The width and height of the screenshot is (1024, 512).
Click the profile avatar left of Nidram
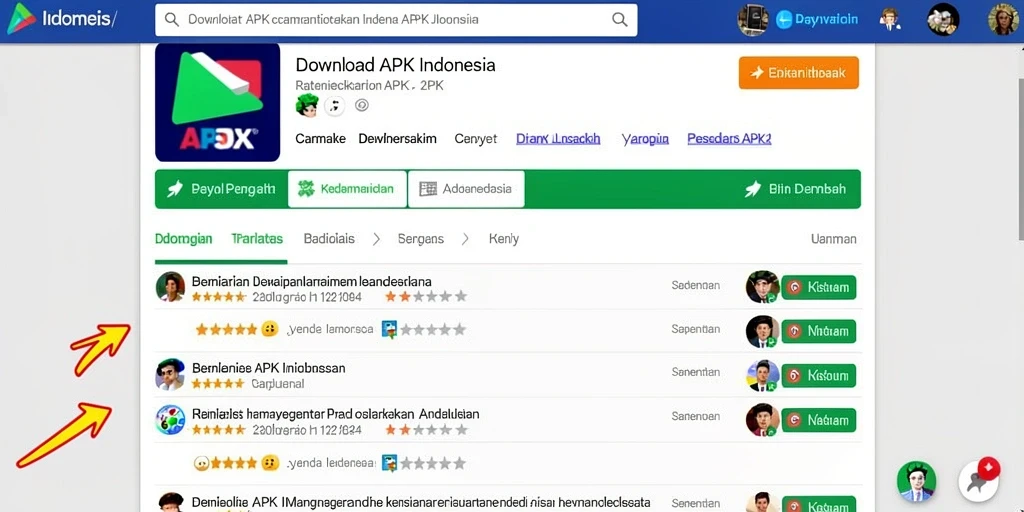(x=762, y=331)
